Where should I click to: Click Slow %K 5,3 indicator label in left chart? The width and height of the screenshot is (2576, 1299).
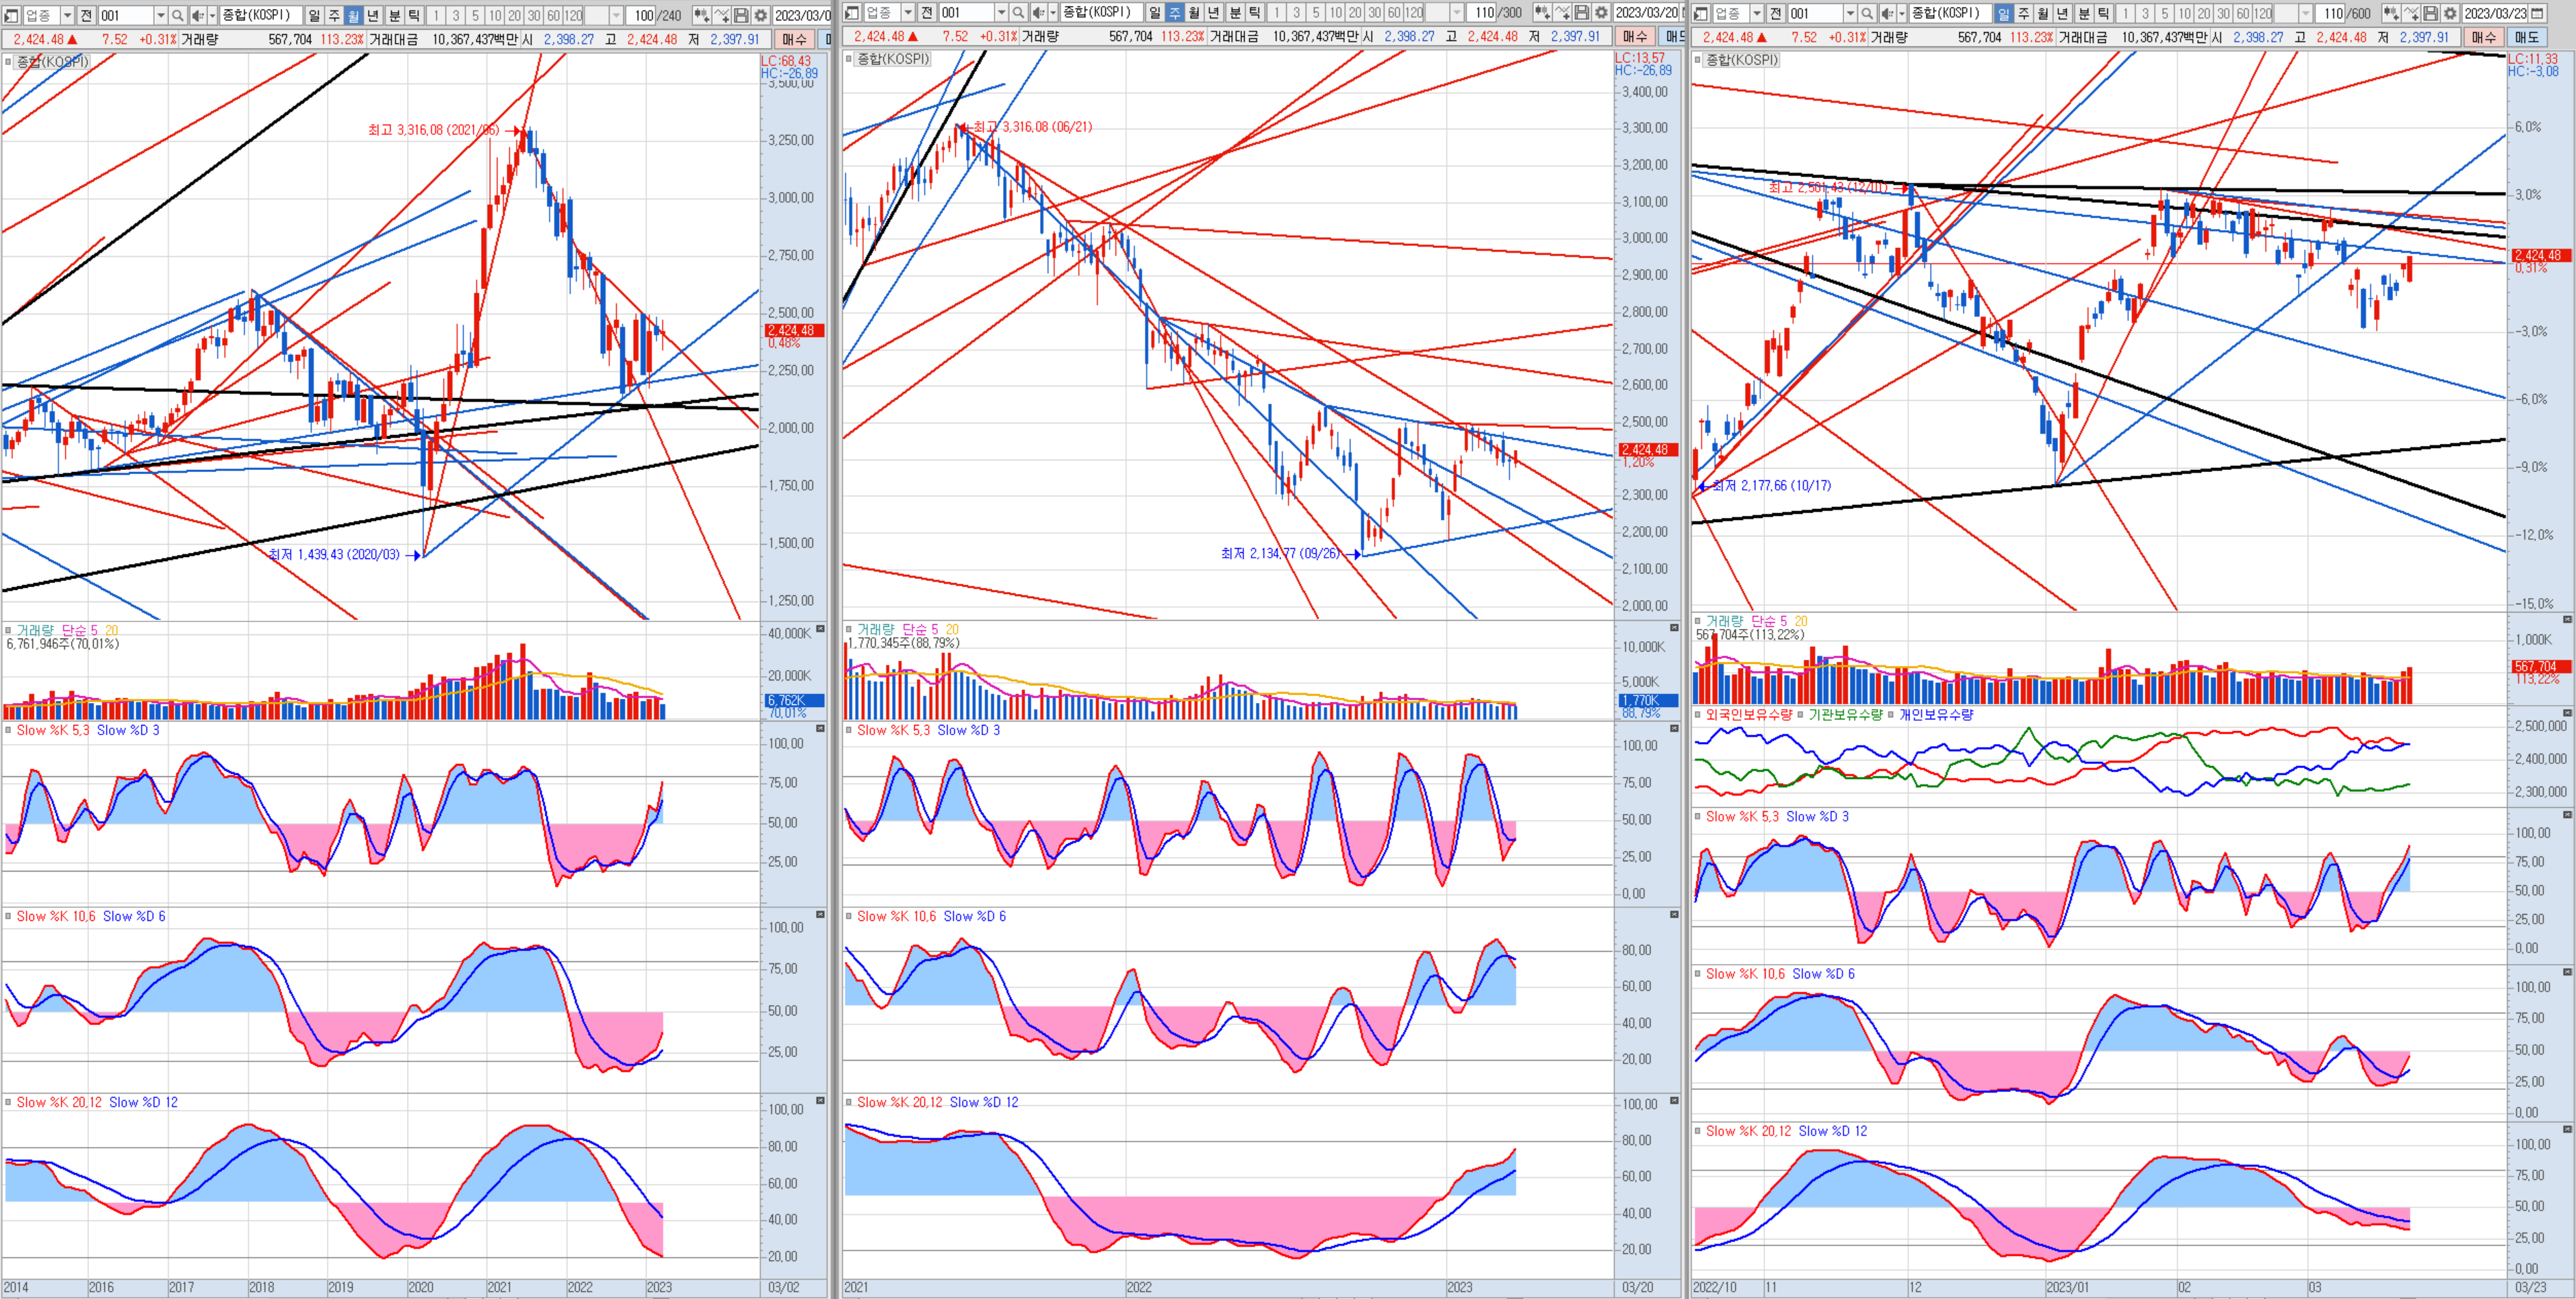(53, 730)
